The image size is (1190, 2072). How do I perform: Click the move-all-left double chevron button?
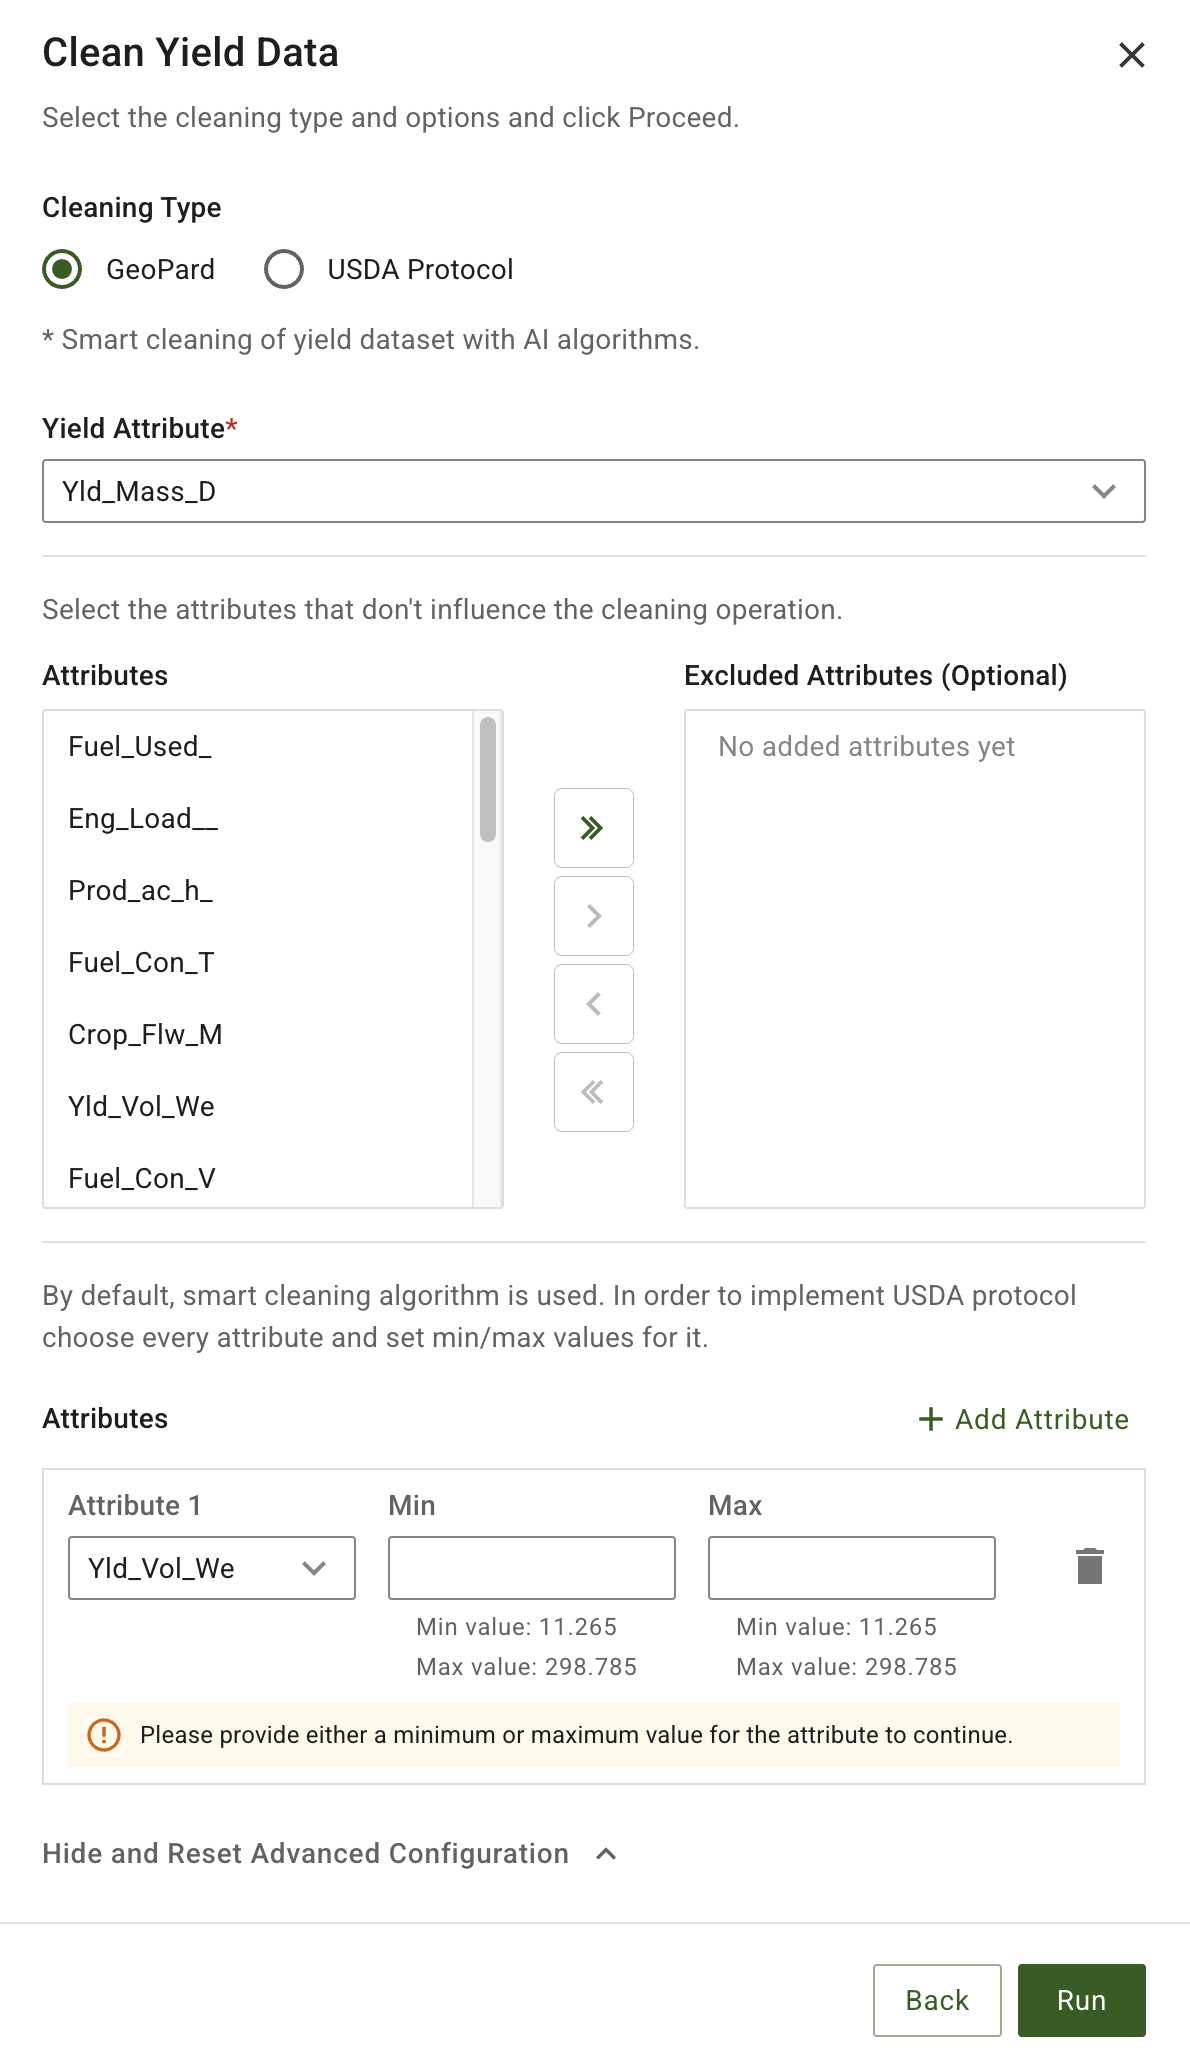593,1092
